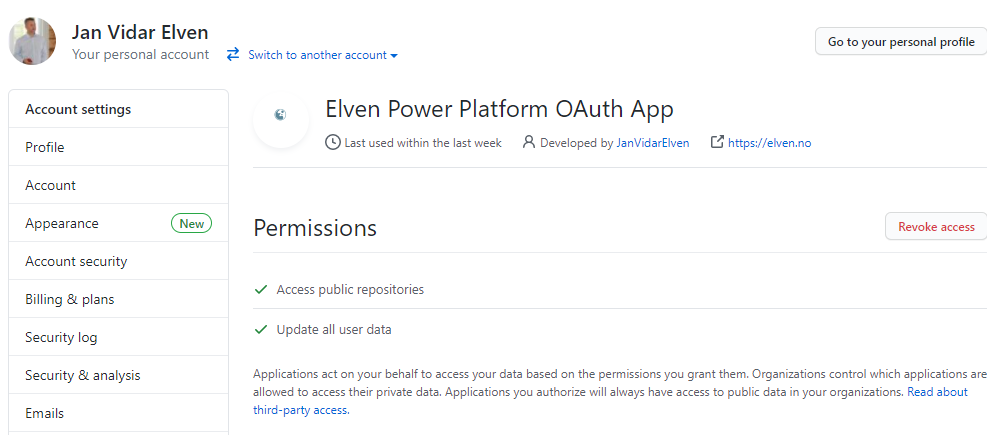The height and width of the screenshot is (435, 987).
Task: Click checkmark beside Access public repositories
Action: click(x=261, y=290)
